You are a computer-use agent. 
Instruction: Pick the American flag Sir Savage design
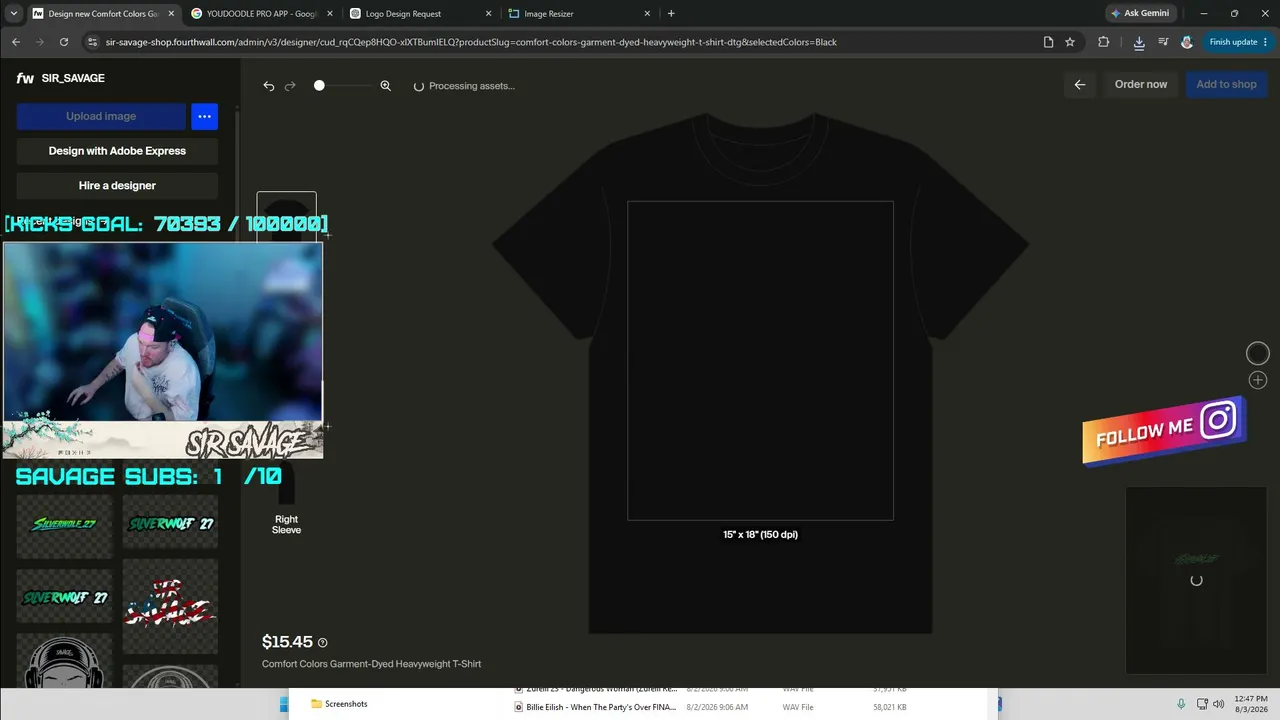coord(170,607)
